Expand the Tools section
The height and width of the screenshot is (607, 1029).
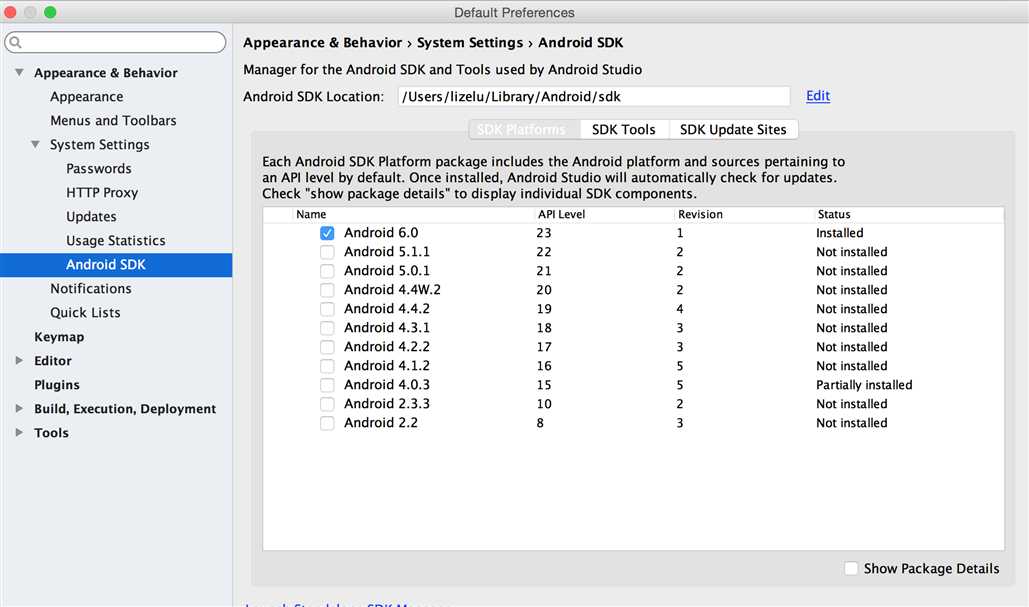[19, 432]
